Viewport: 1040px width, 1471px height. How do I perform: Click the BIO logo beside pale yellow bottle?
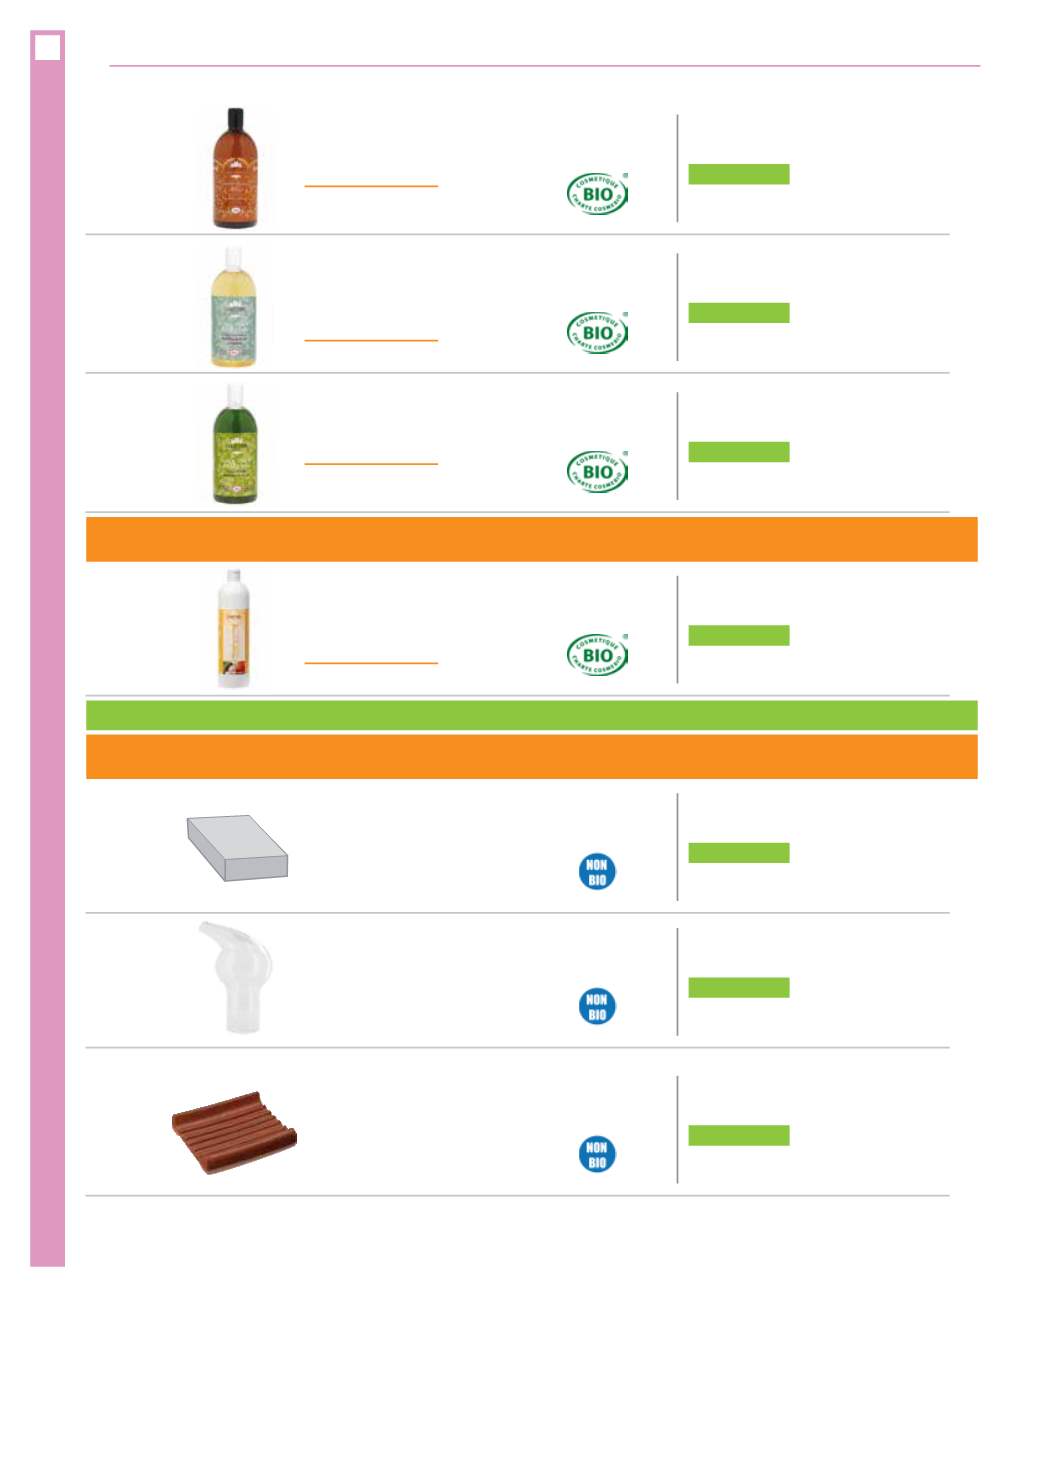pyautogui.click(x=597, y=332)
